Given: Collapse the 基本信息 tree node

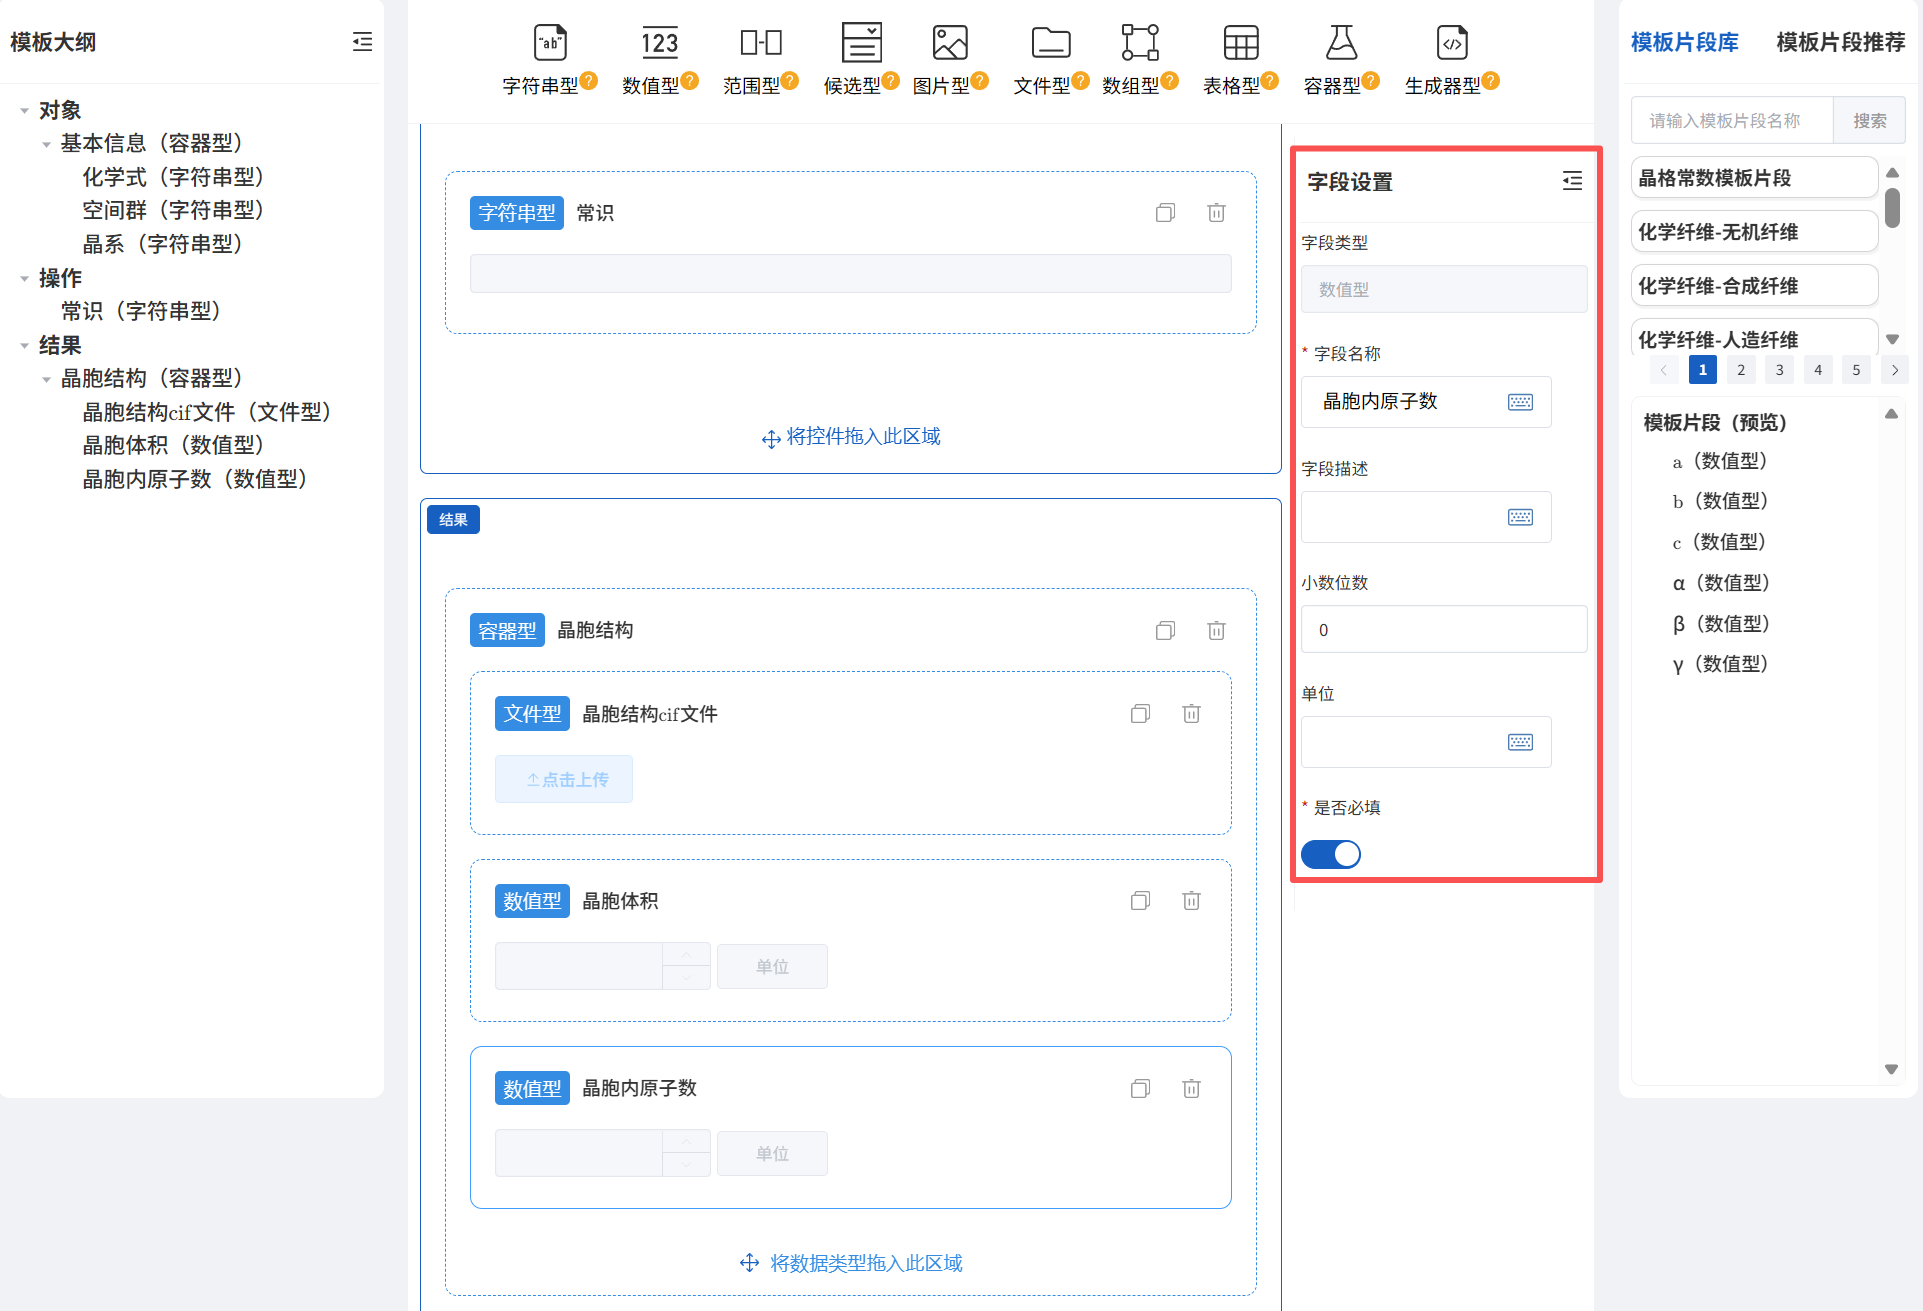Looking at the screenshot, I should (x=46, y=143).
